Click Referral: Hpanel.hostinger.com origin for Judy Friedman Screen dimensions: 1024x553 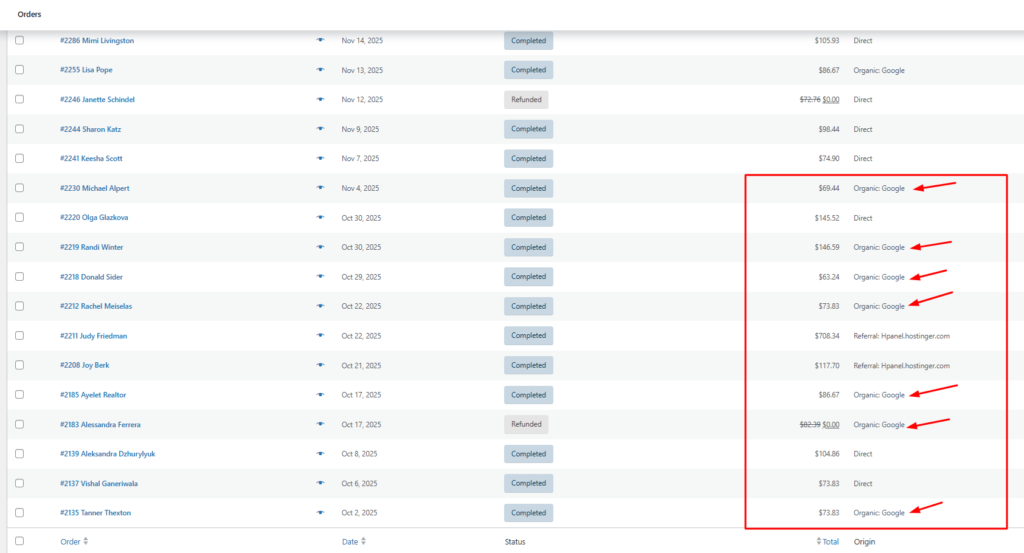pos(901,336)
